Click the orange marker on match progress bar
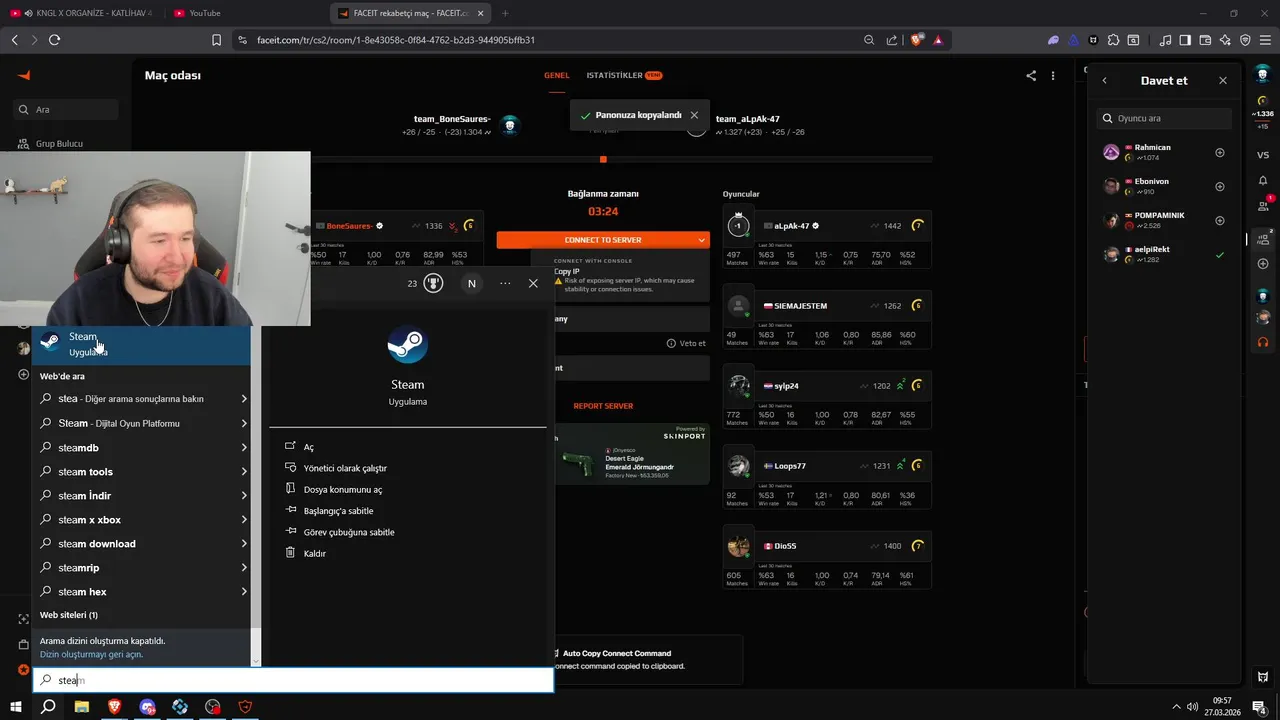This screenshot has height=720, width=1280. [x=603, y=159]
